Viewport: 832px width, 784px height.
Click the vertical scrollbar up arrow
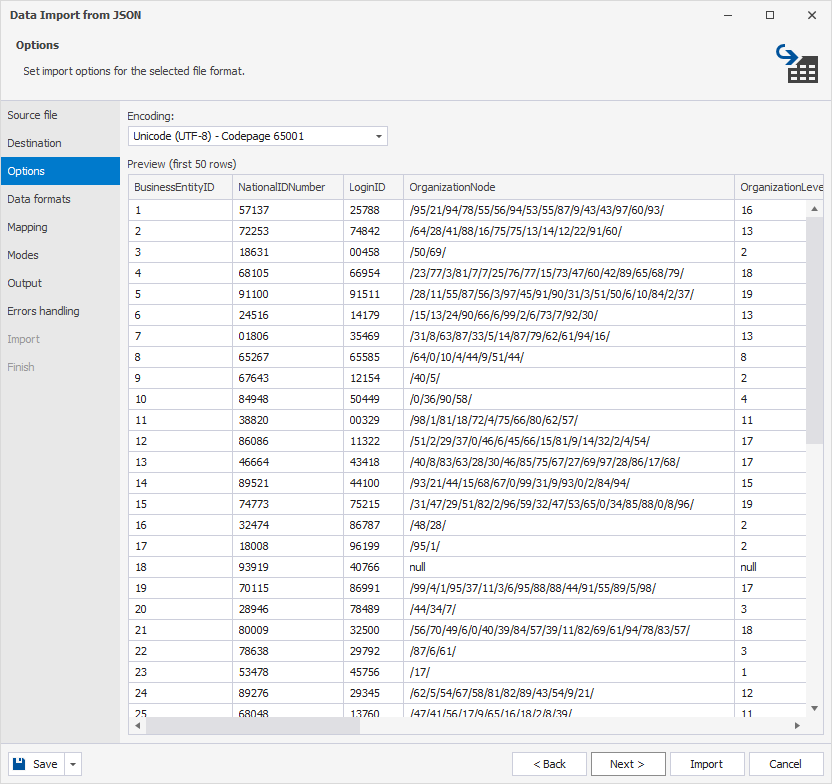point(814,209)
